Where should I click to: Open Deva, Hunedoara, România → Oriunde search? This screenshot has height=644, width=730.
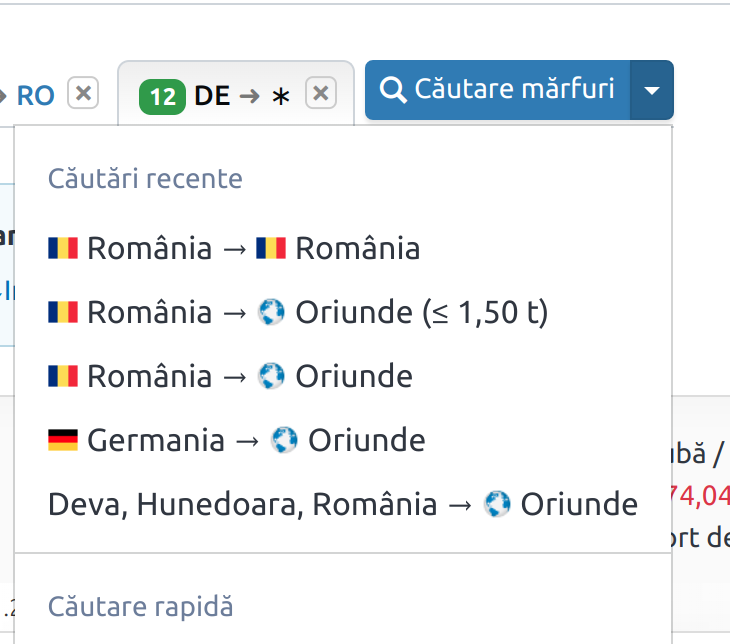342,504
